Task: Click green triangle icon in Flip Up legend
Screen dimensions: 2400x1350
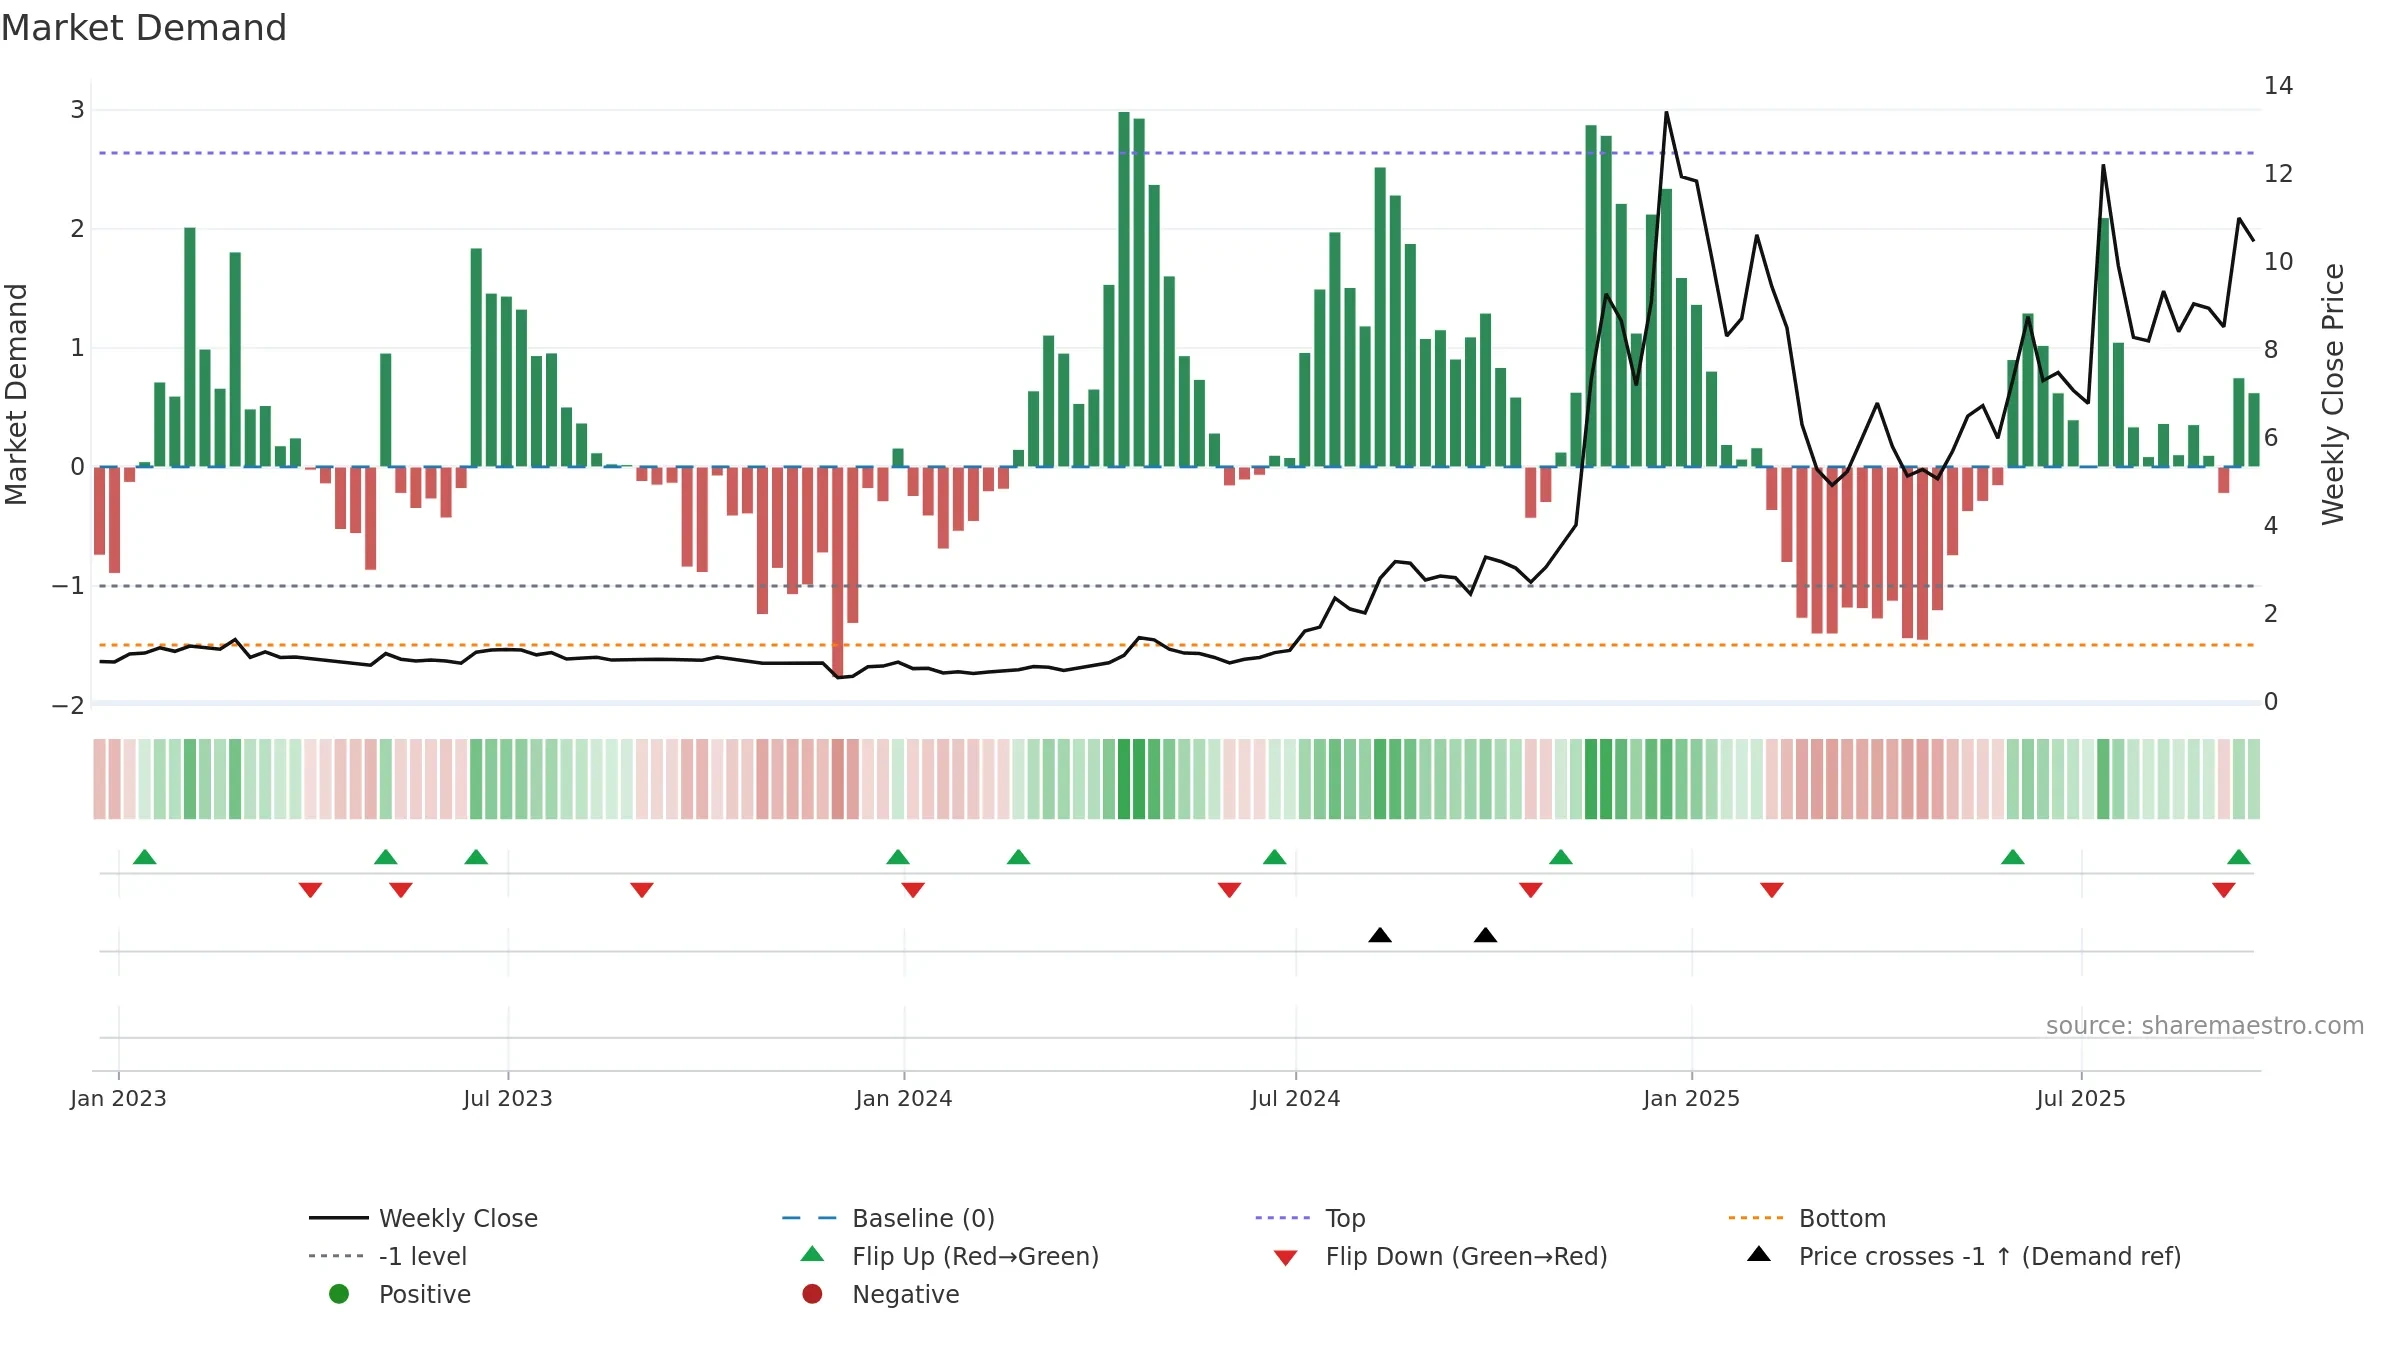Action: pos(813,1254)
